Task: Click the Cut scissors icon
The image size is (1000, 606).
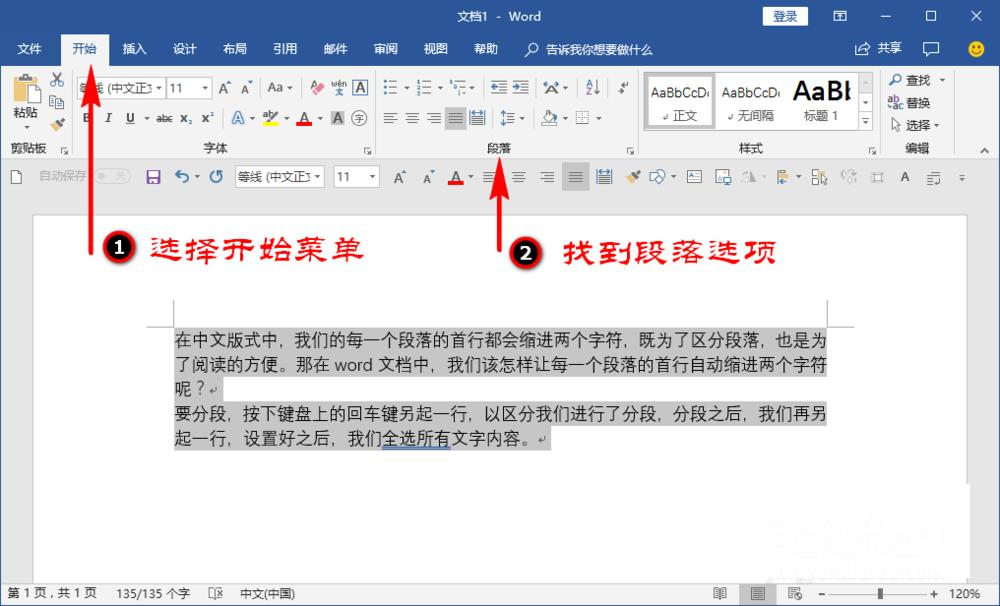Action: [57, 80]
